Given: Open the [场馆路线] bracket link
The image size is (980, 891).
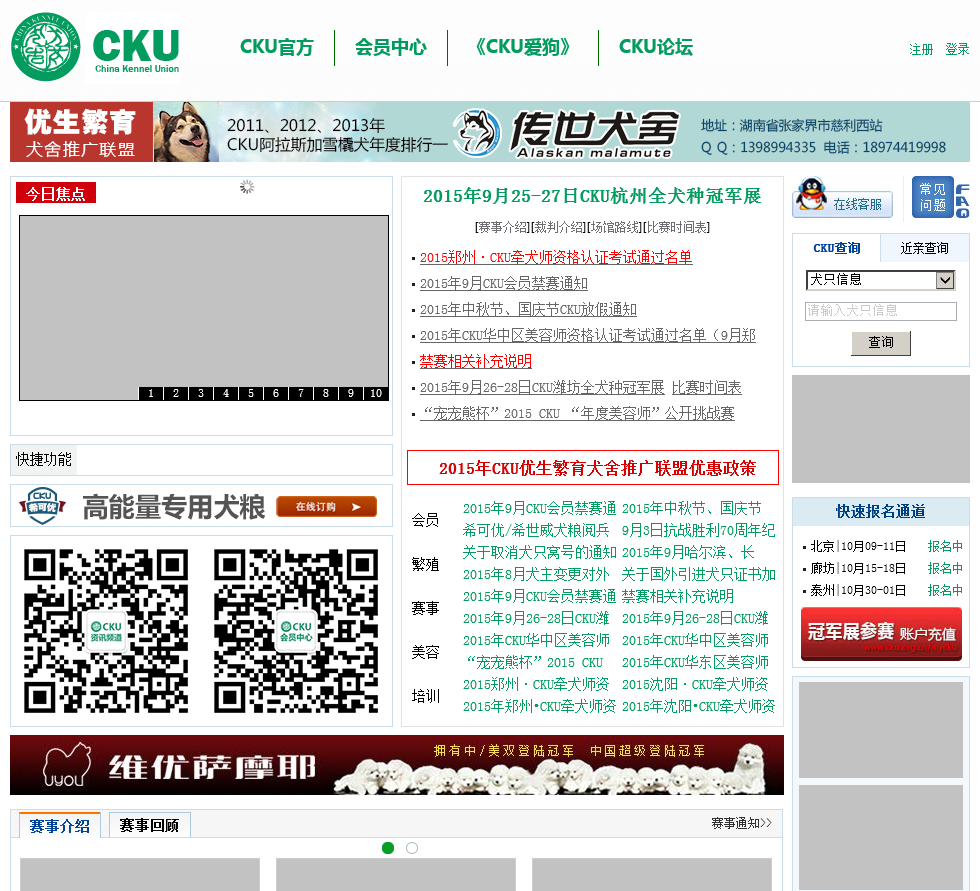Looking at the screenshot, I should tap(615, 227).
